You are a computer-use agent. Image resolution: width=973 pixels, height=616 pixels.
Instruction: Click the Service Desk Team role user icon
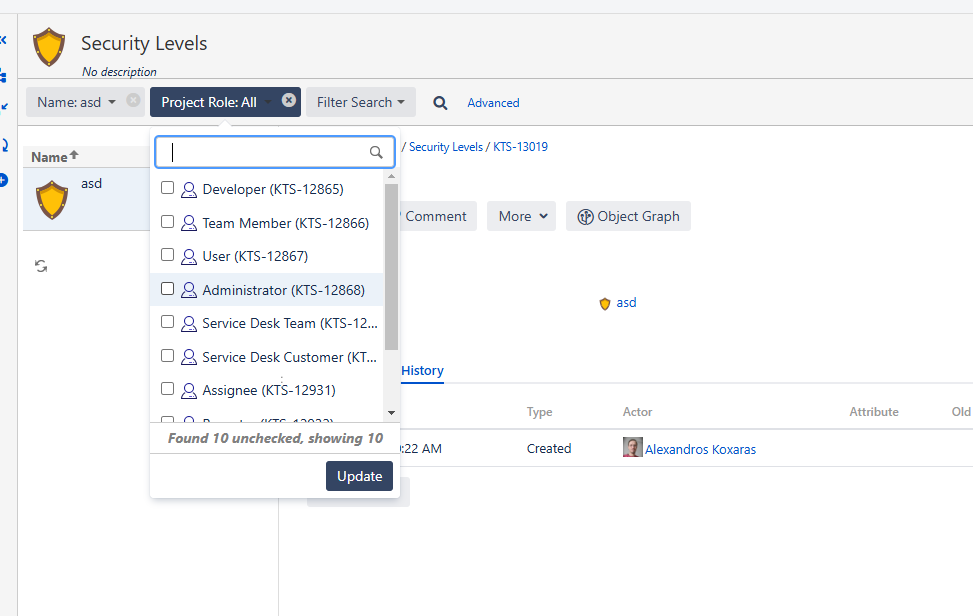pyautogui.click(x=189, y=323)
